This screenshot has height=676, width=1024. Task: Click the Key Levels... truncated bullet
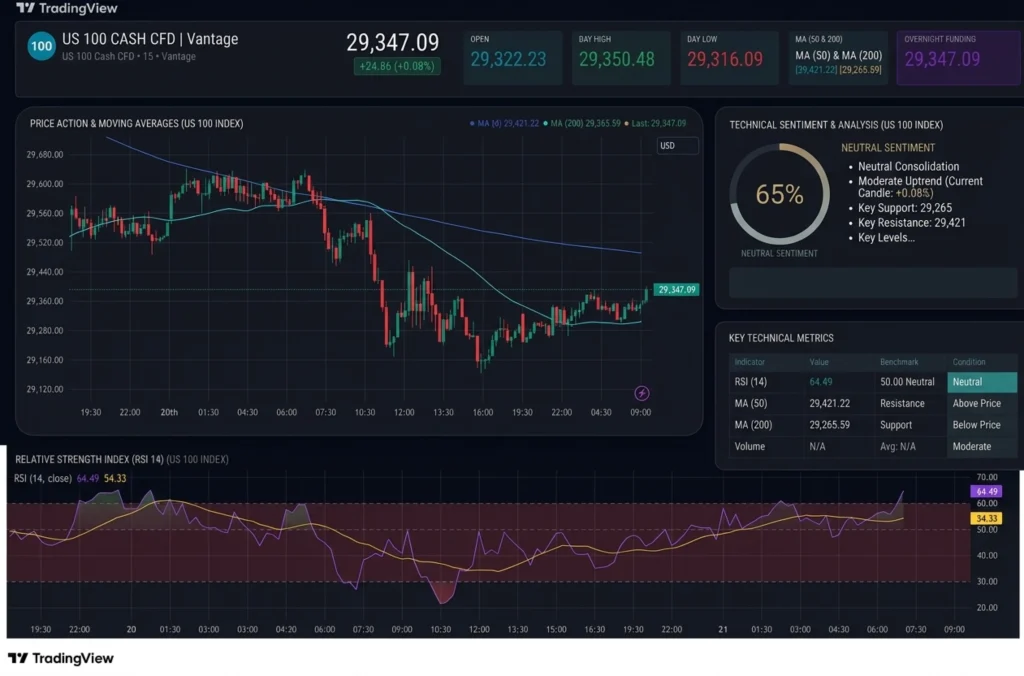pyautogui.click(x=886, y=238)
